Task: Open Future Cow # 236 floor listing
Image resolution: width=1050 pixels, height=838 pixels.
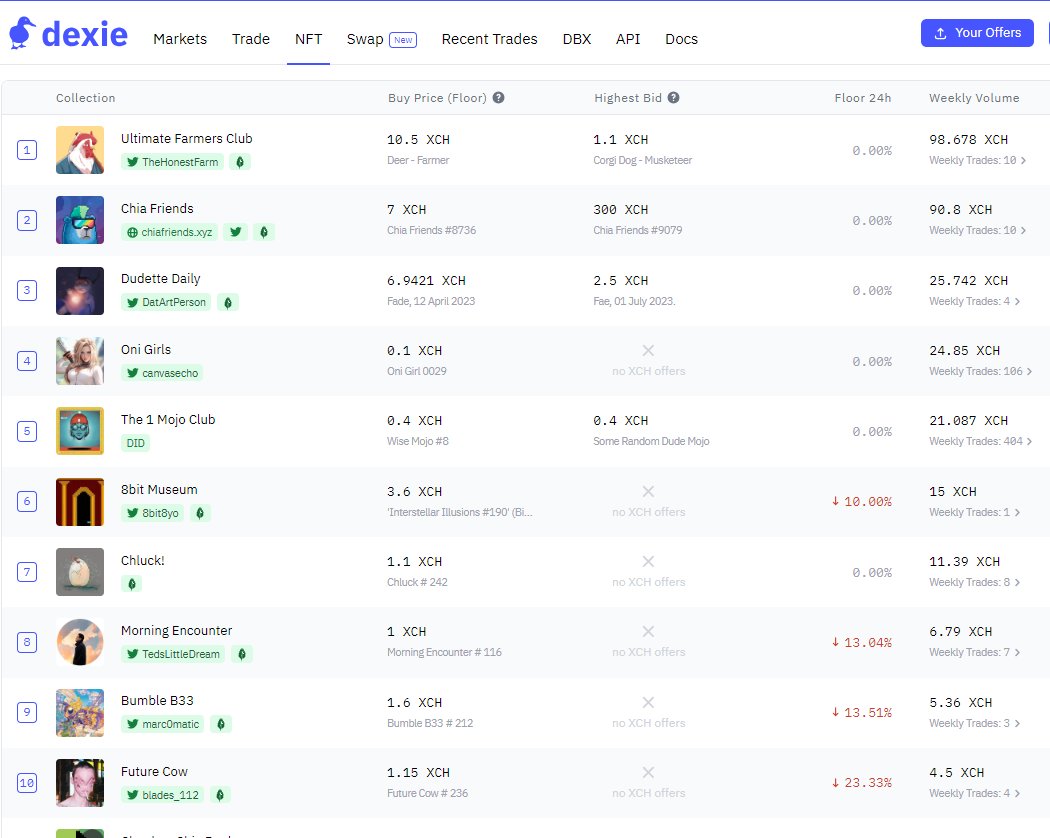Action: 427,793
